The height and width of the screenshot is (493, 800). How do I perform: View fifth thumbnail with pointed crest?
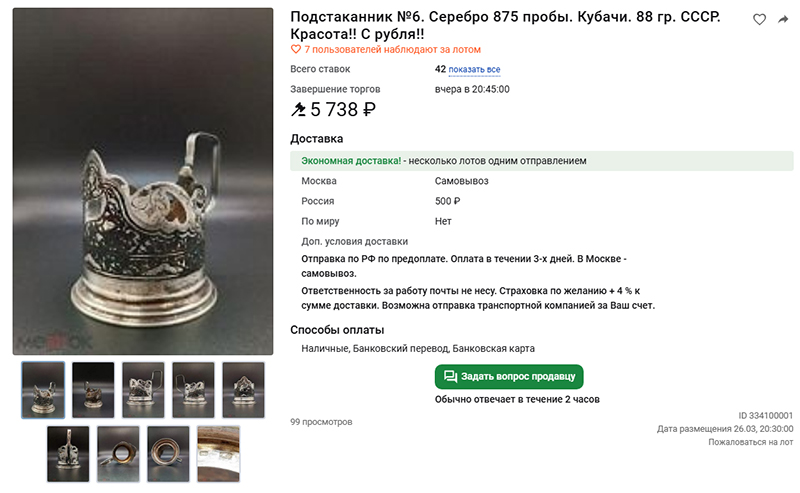point(243,390)
